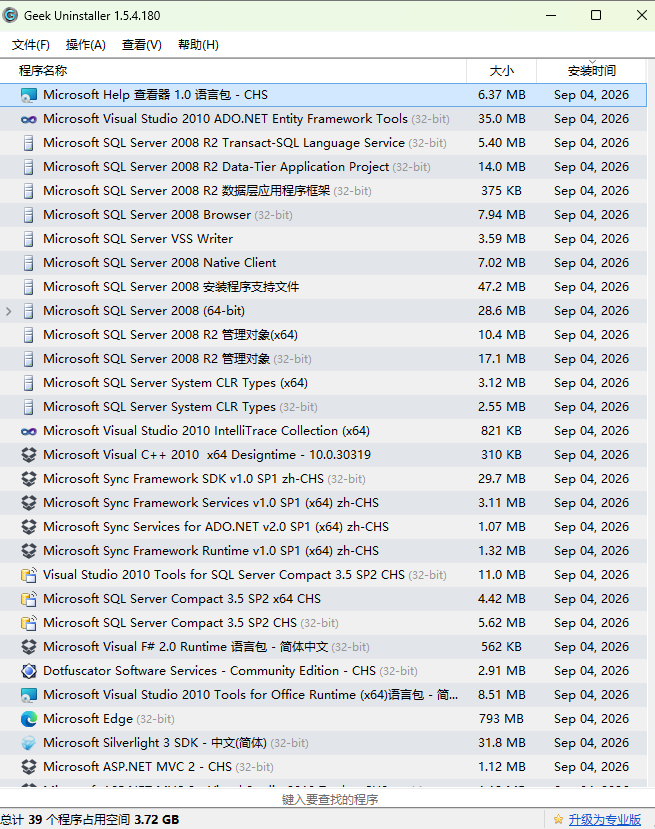
Task: Click the Data-Tier Application Project icon
Action: coord(29,167)
